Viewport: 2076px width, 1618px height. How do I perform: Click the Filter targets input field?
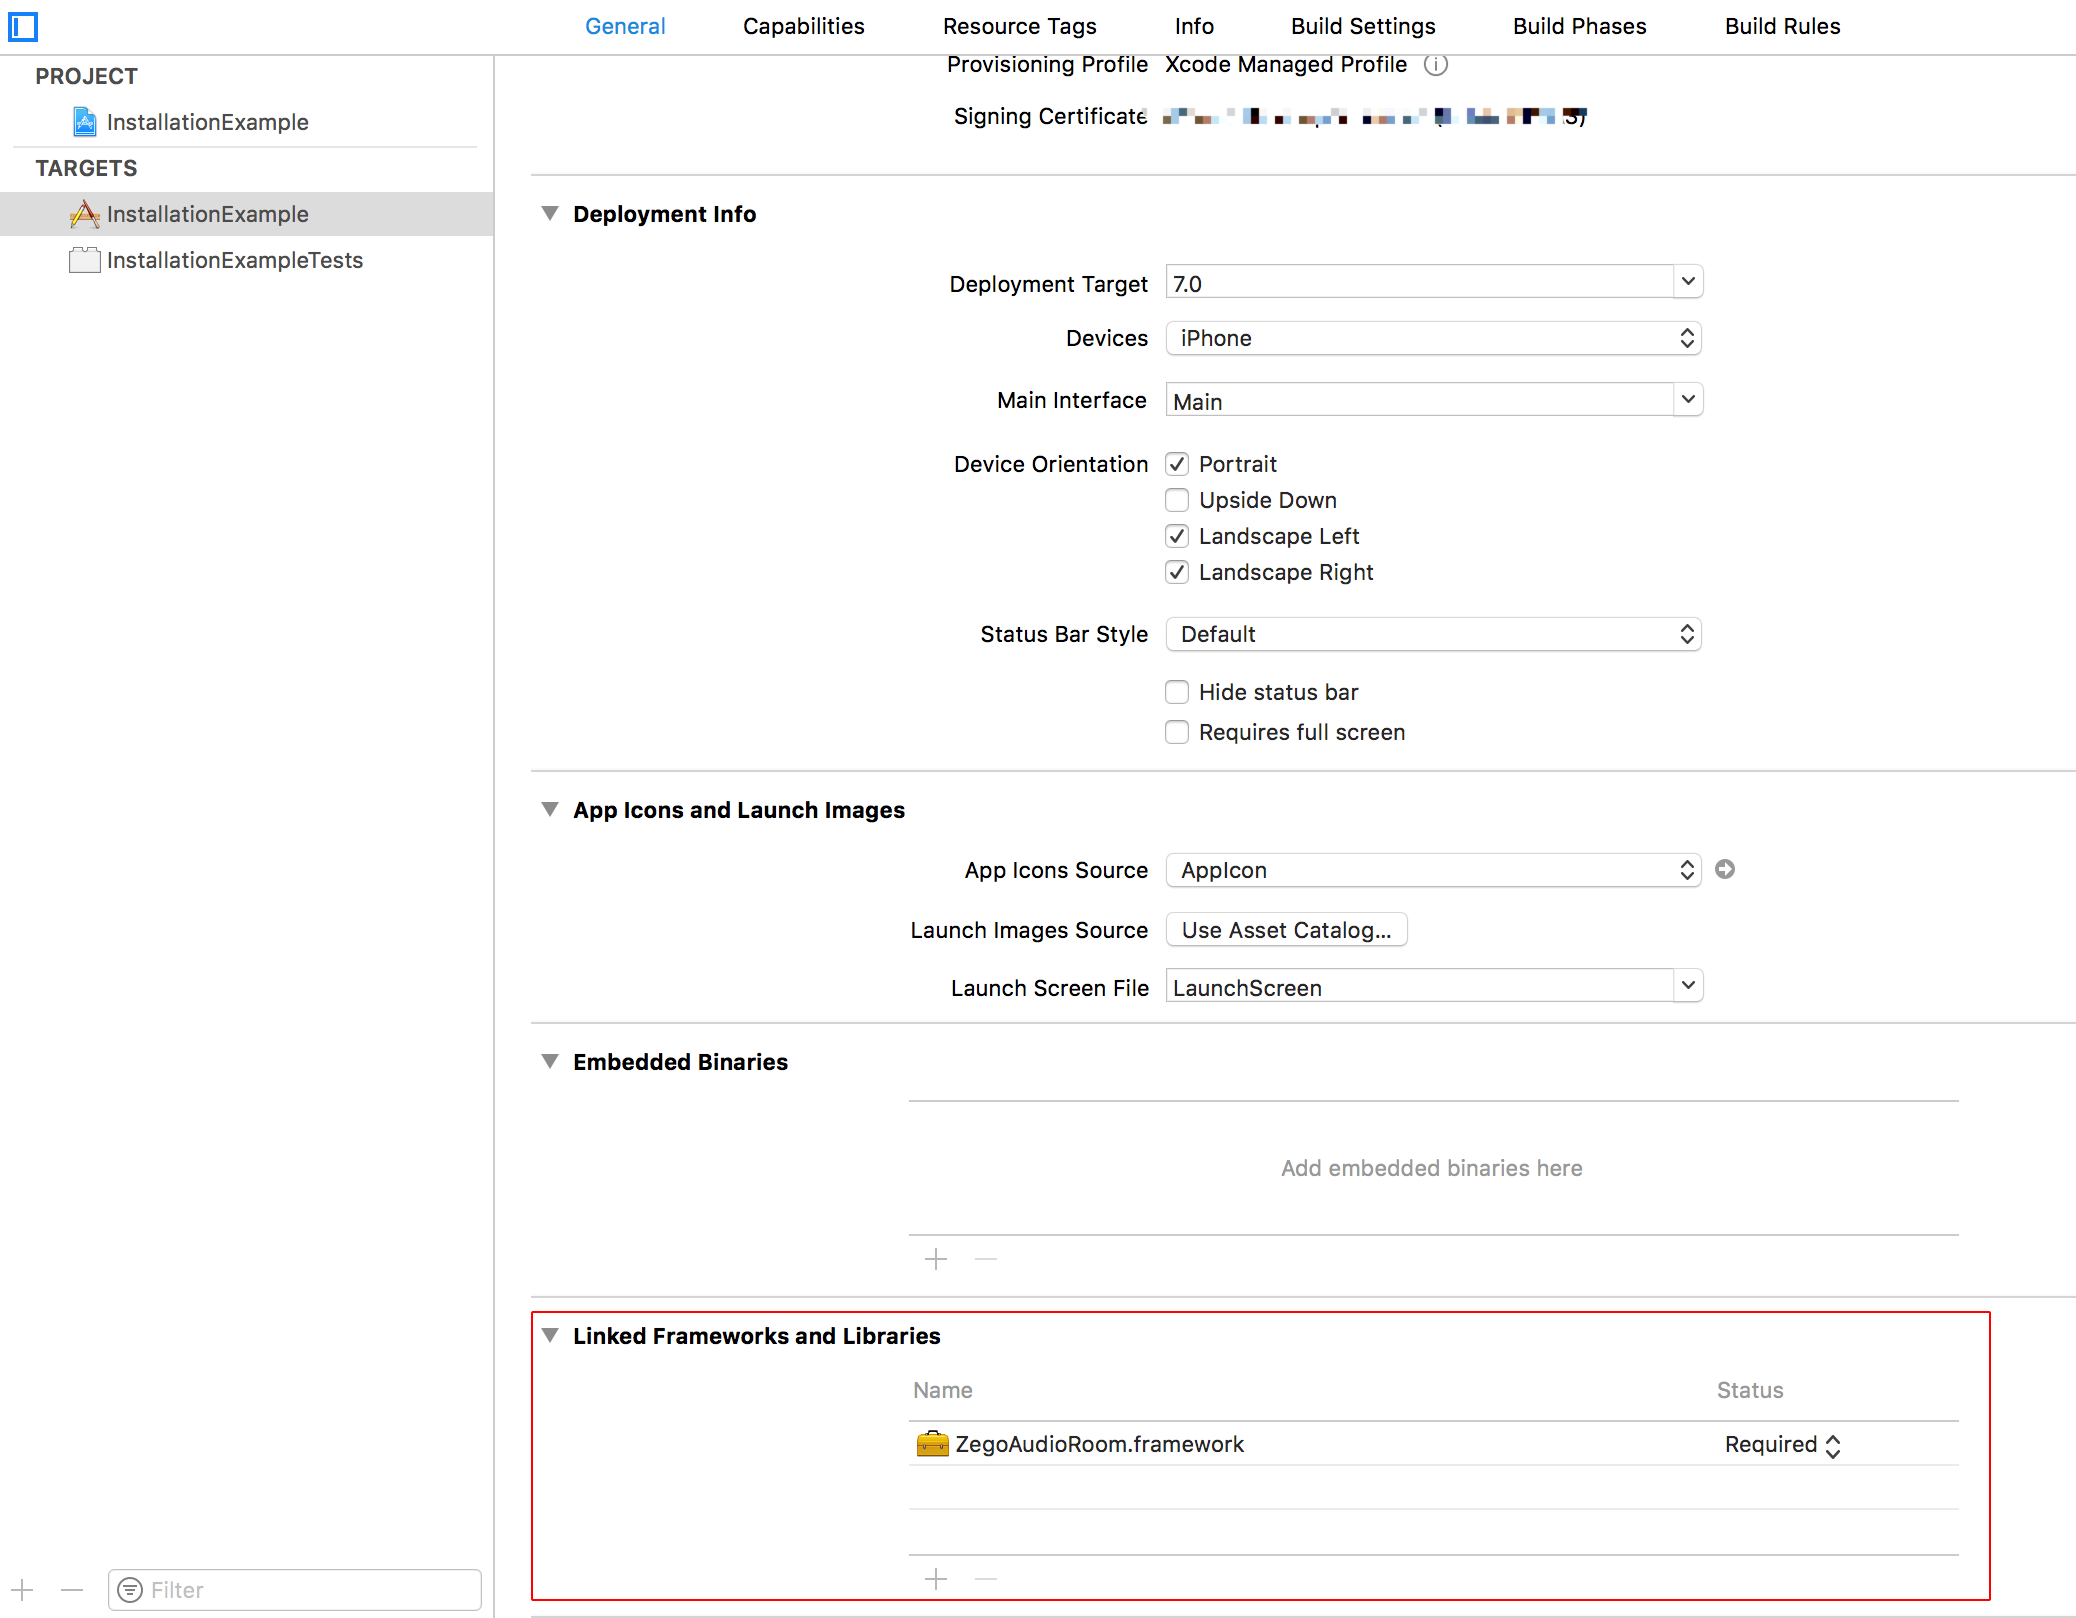[295, 1590]
